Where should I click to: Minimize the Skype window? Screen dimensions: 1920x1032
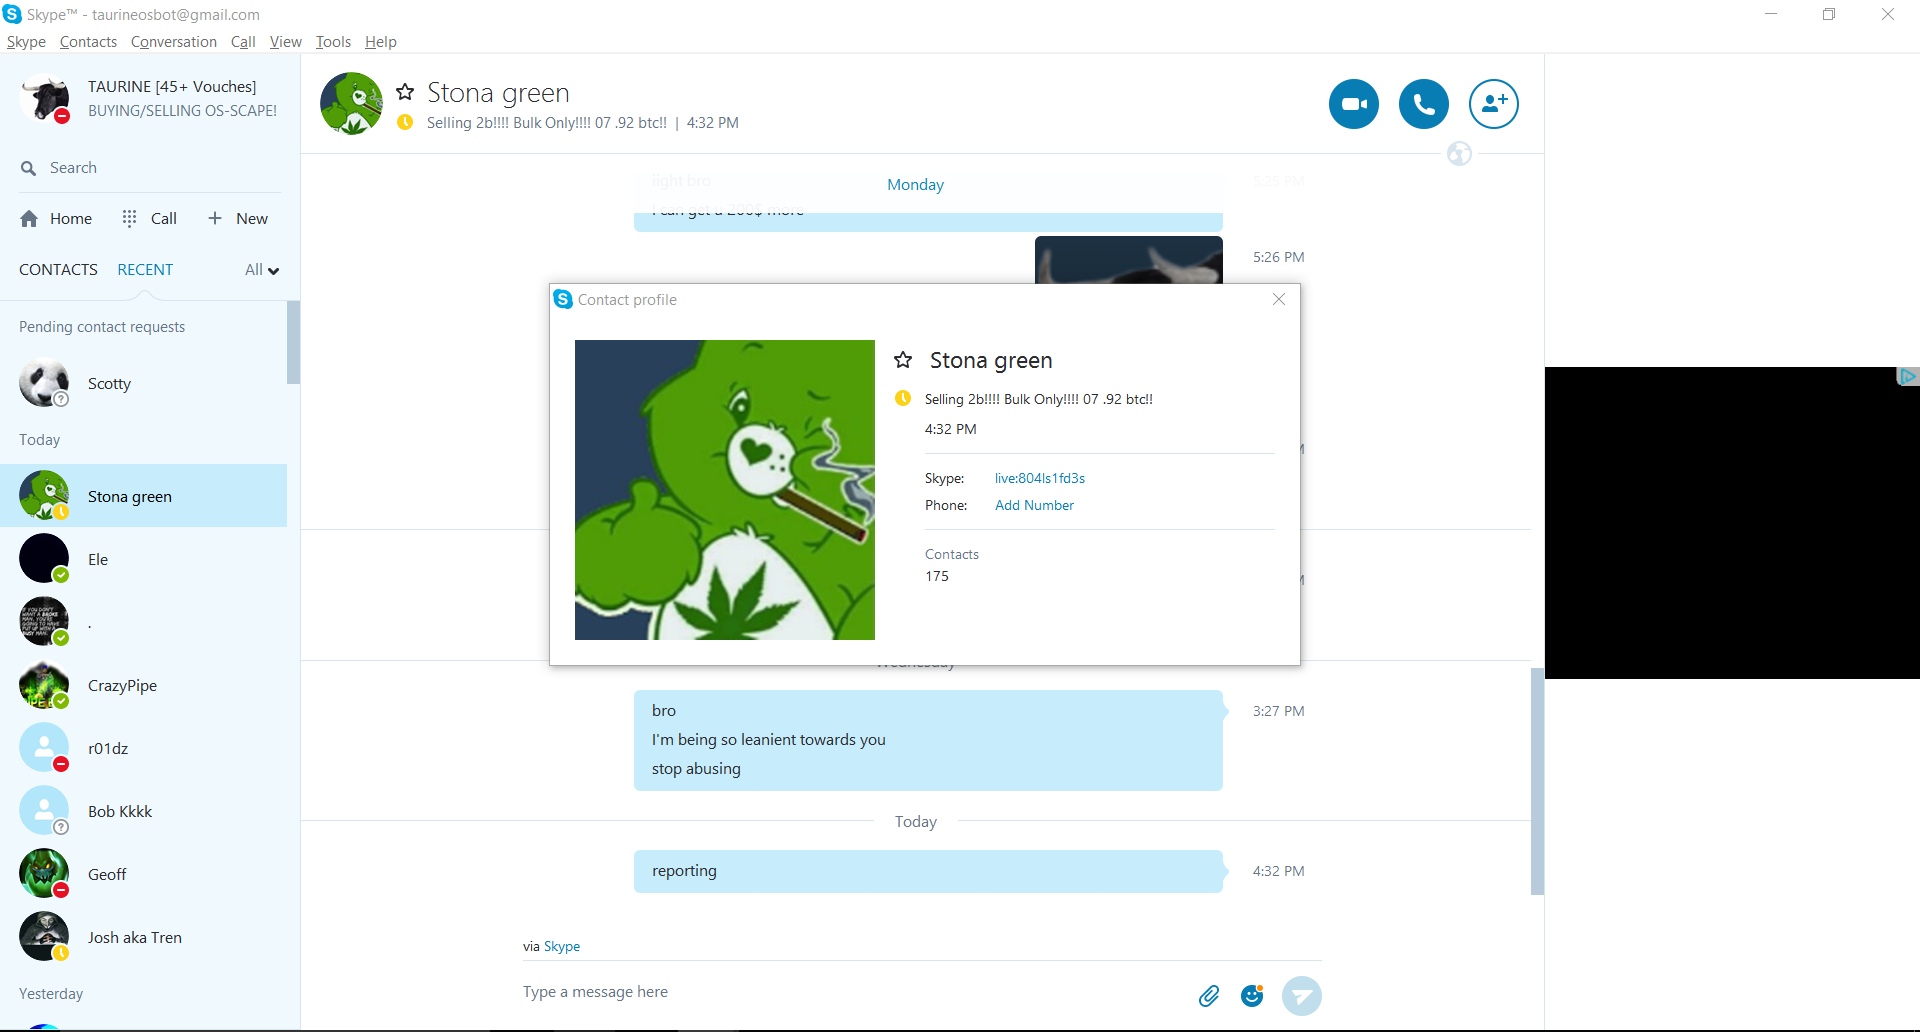(x=1771, y=14)
